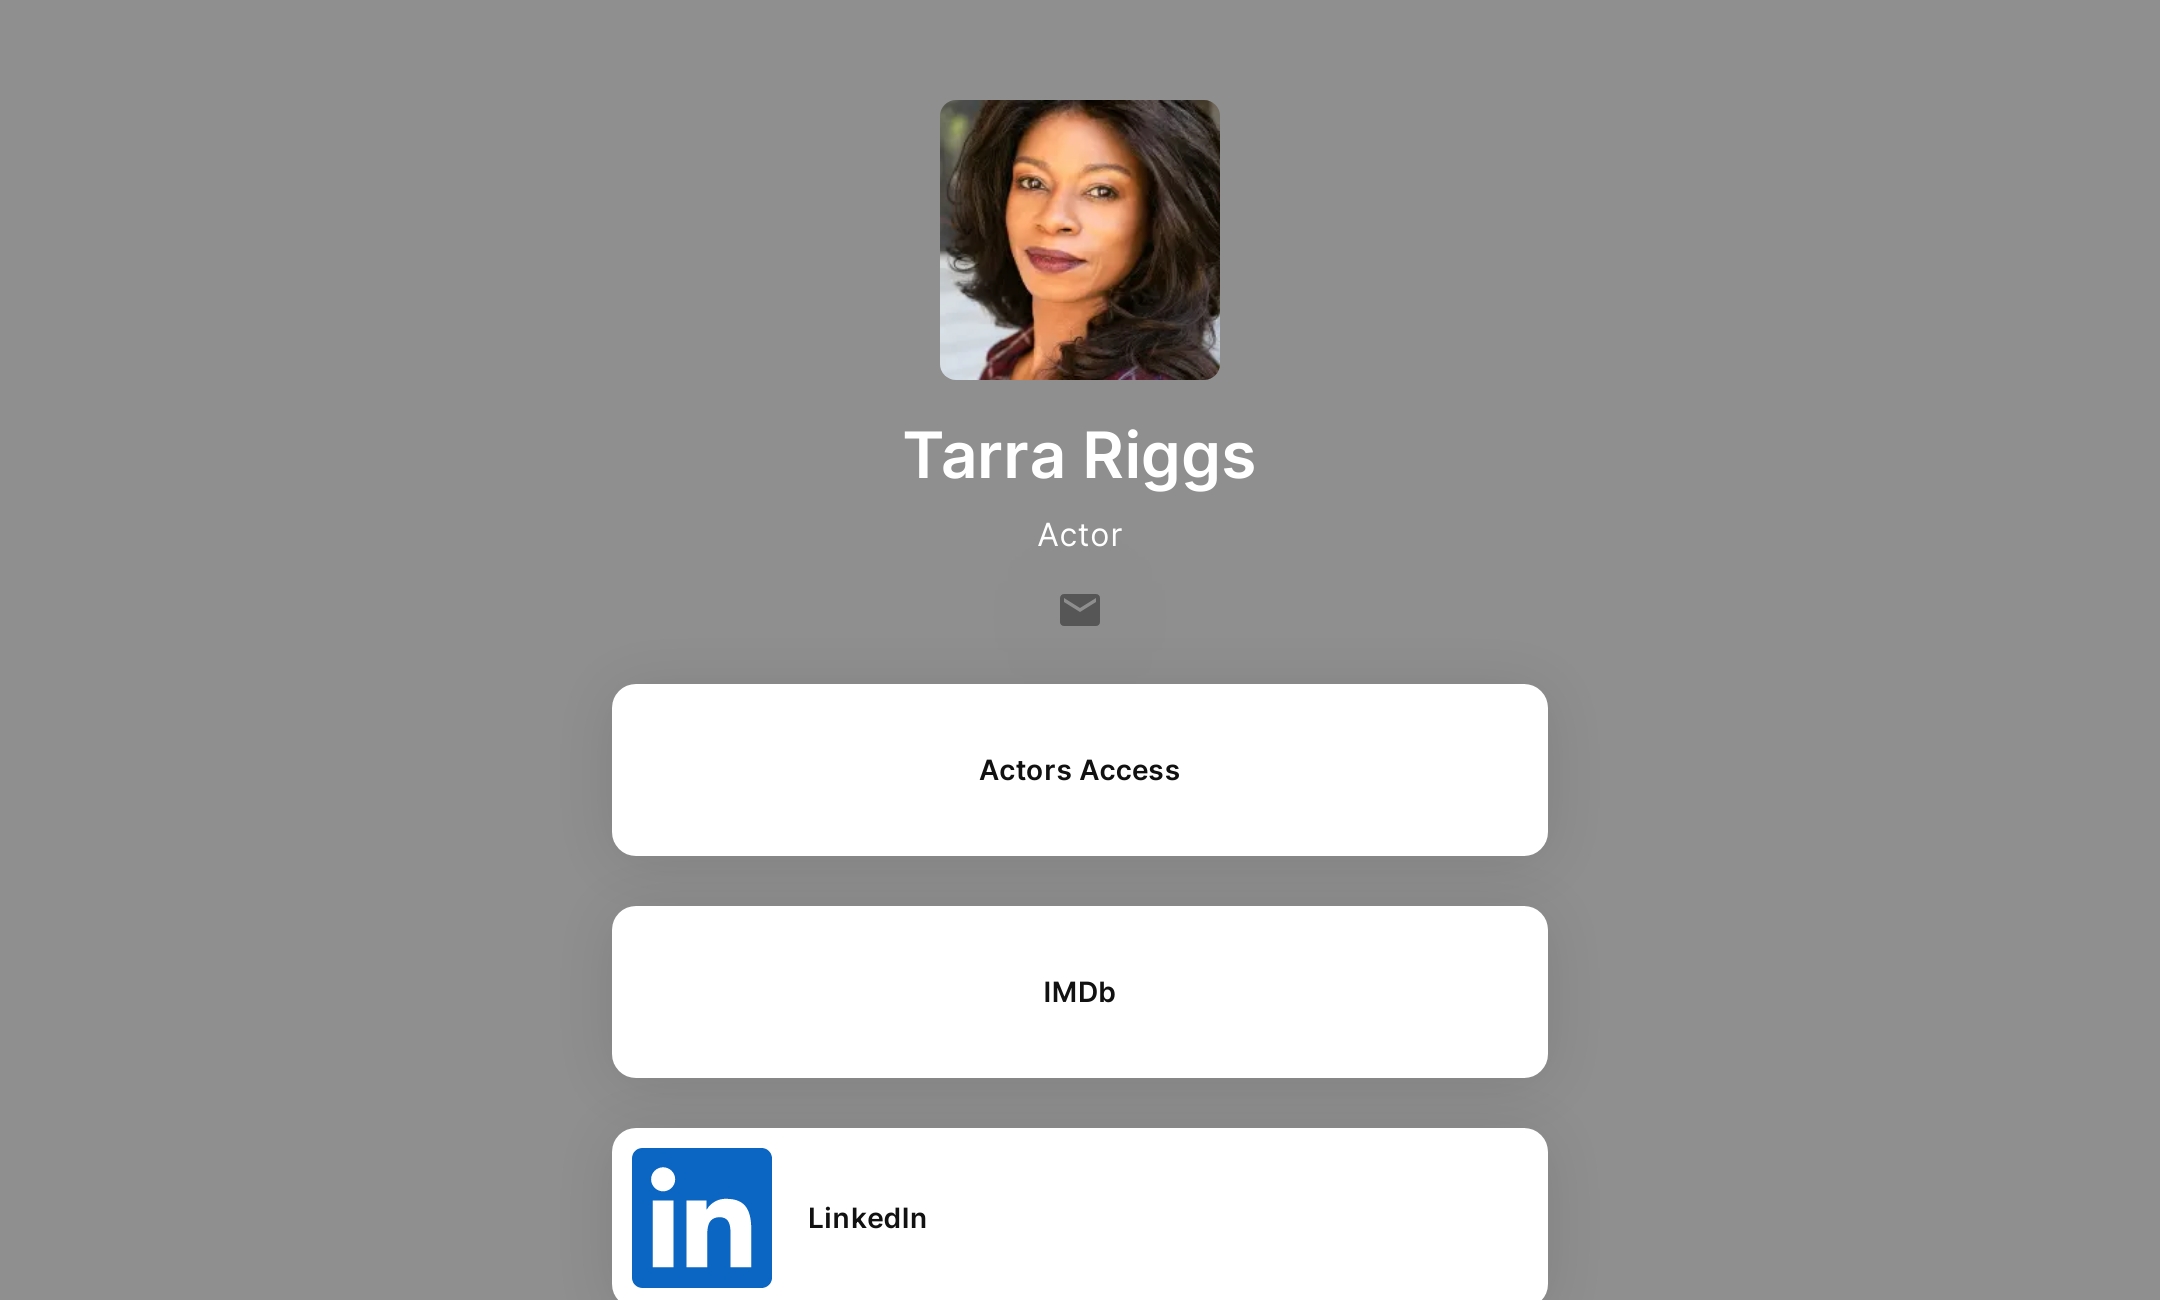Open the LinkedIn profile card

[1079, 1218]
